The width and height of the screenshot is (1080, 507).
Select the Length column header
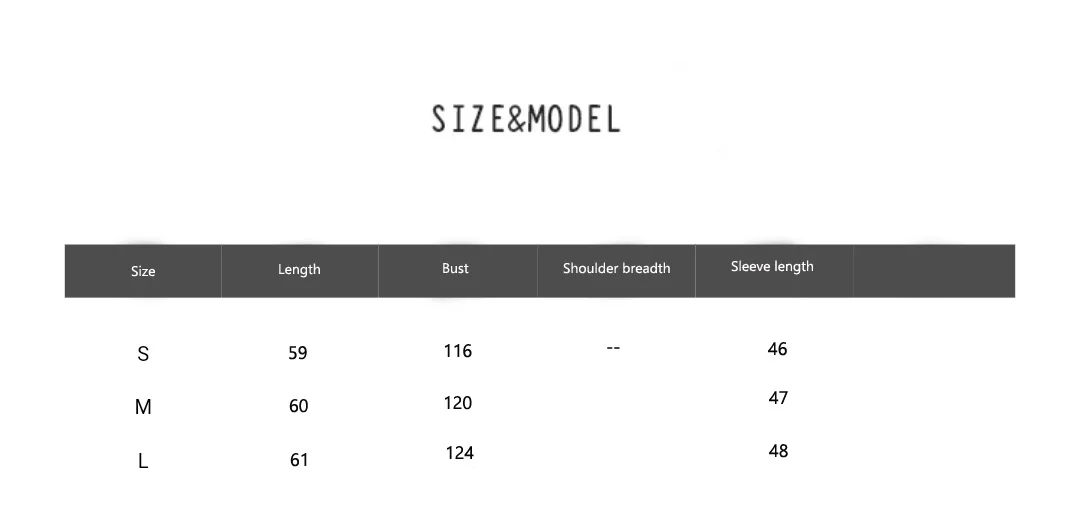[x=299, y=269]
